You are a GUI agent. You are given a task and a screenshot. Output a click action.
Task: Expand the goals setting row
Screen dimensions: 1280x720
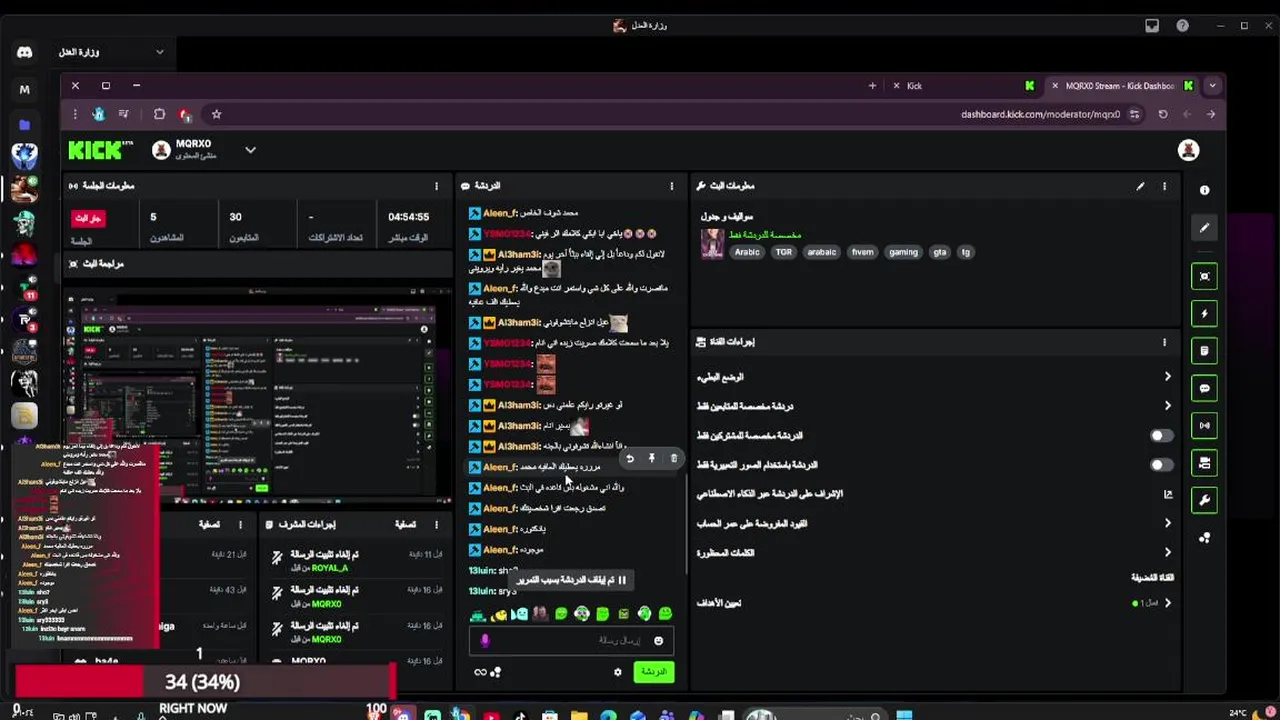point(935,603)
